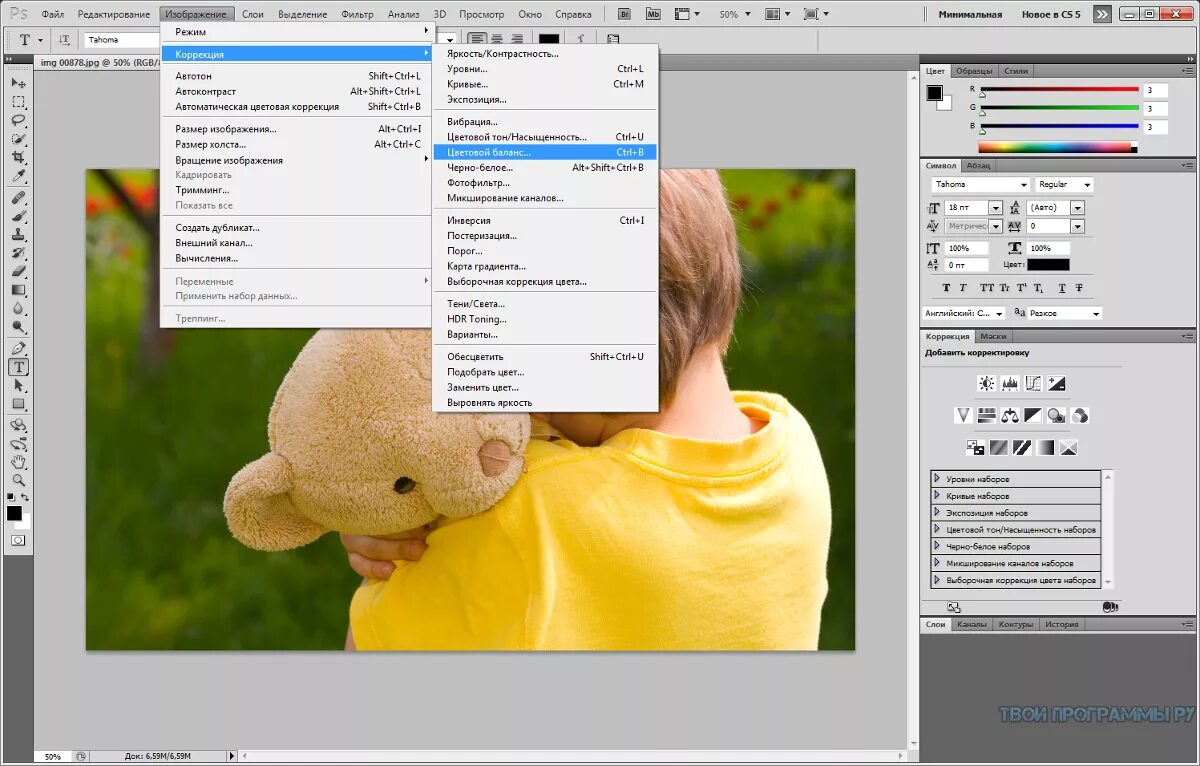Toggle Faux Italic text style
The image size is (1200, 766).
tap(965, 288)
